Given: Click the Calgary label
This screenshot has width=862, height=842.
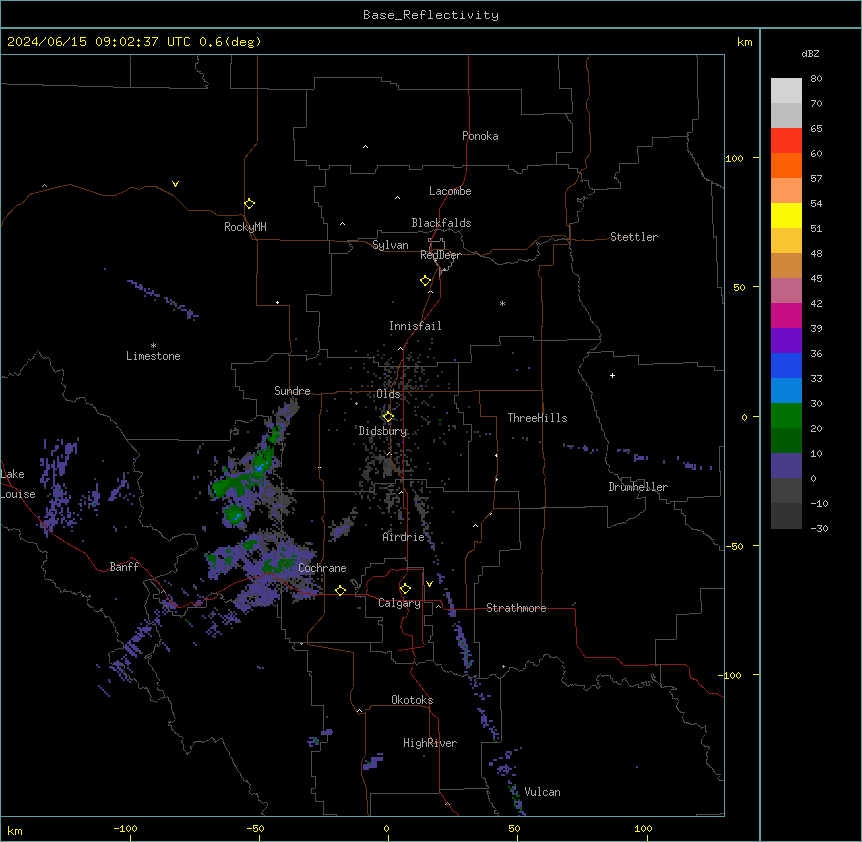Looking at the screenshot, I should coord(399,603).
